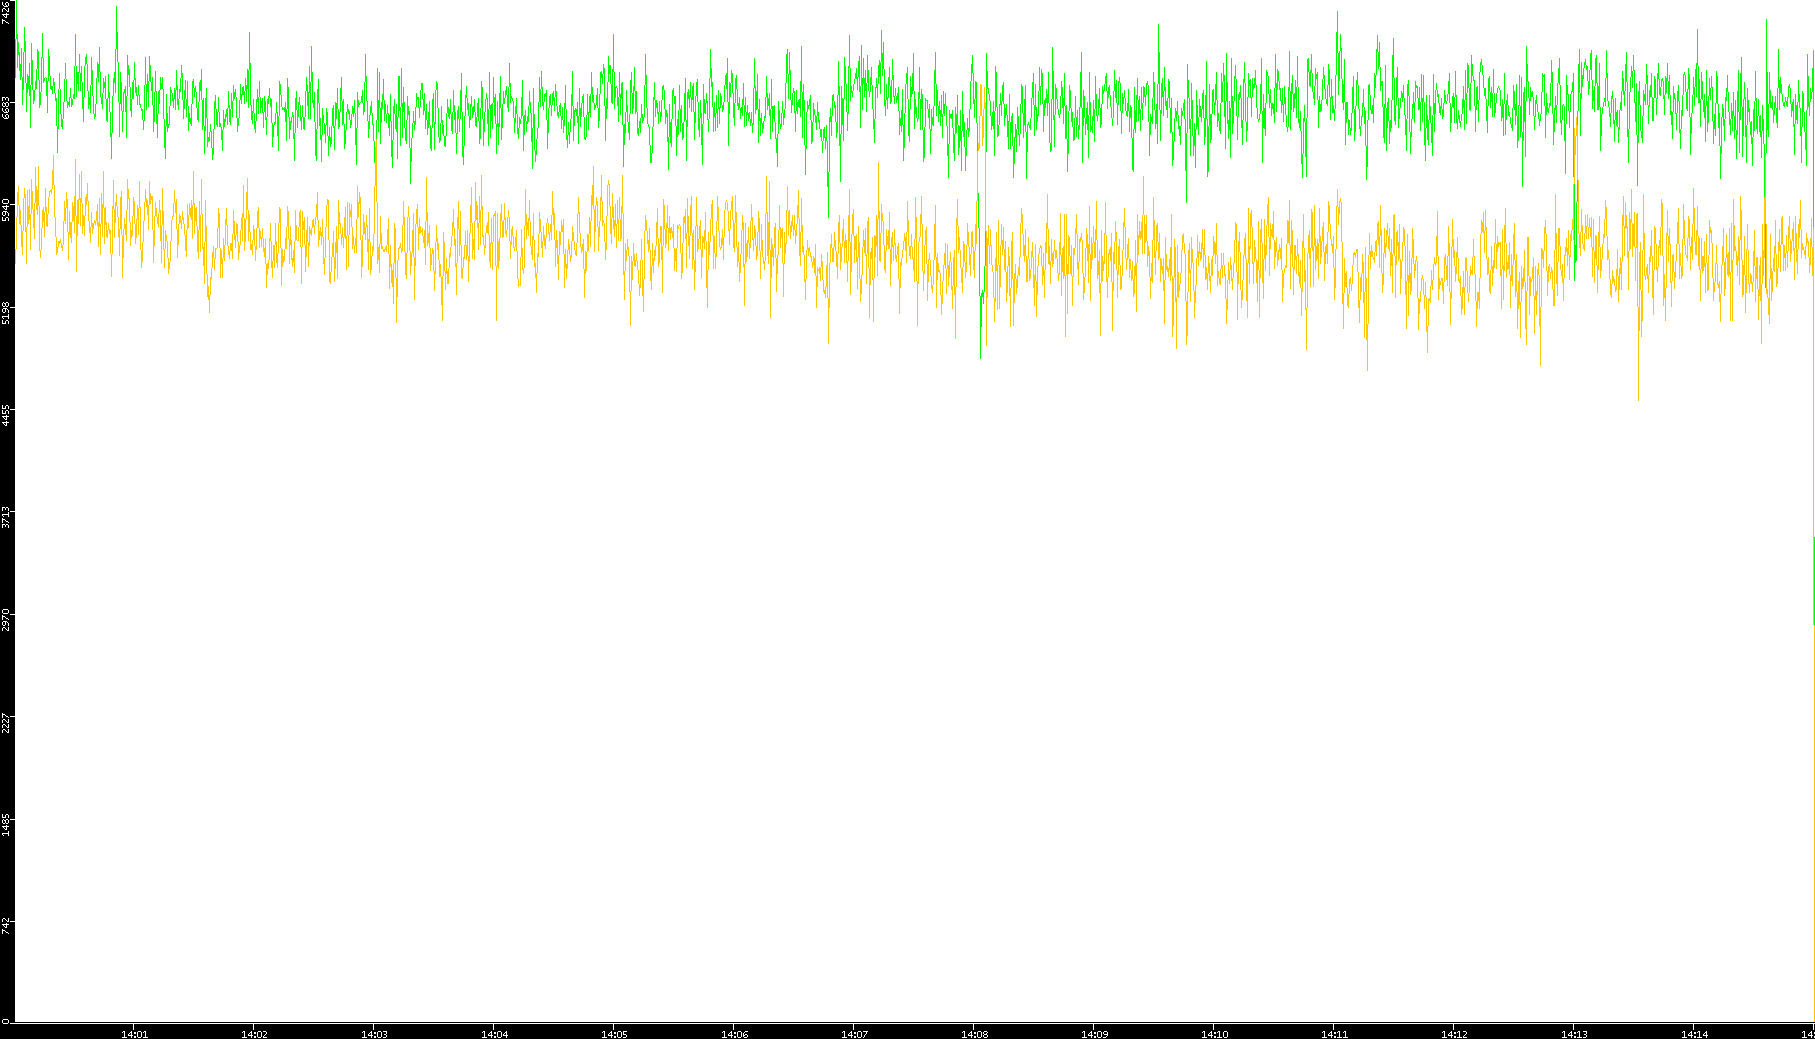Click the 5198 y-axis label
The image size is (1815, 1039).
(6, 313)
